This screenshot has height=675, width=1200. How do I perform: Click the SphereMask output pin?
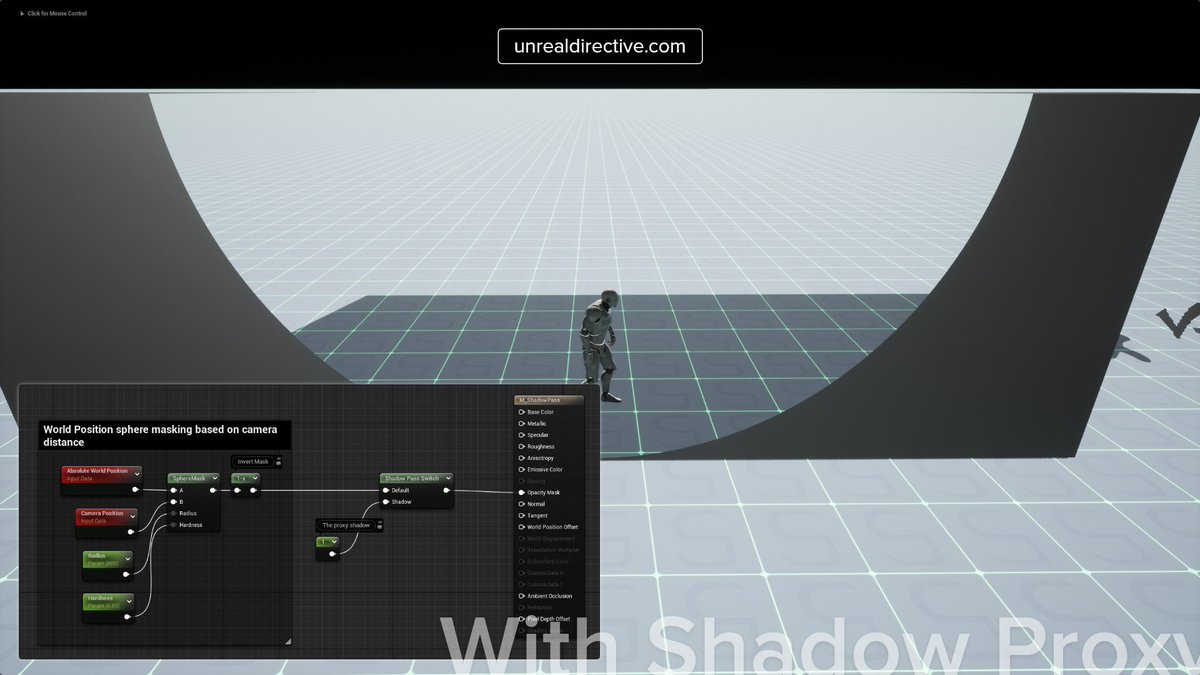click(213, 490)
